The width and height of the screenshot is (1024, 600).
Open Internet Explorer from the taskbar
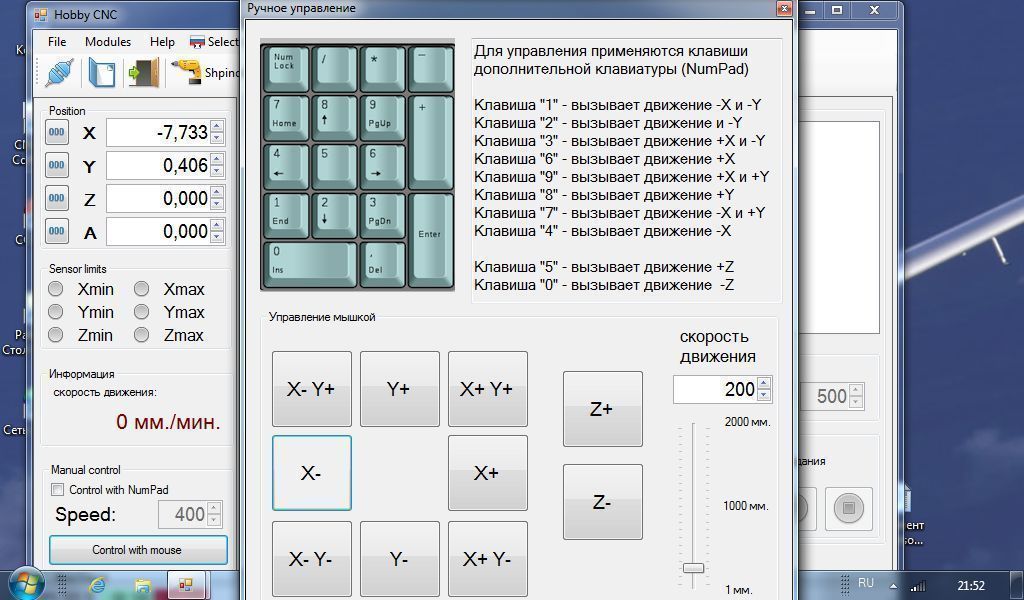(x=97, y=585)
